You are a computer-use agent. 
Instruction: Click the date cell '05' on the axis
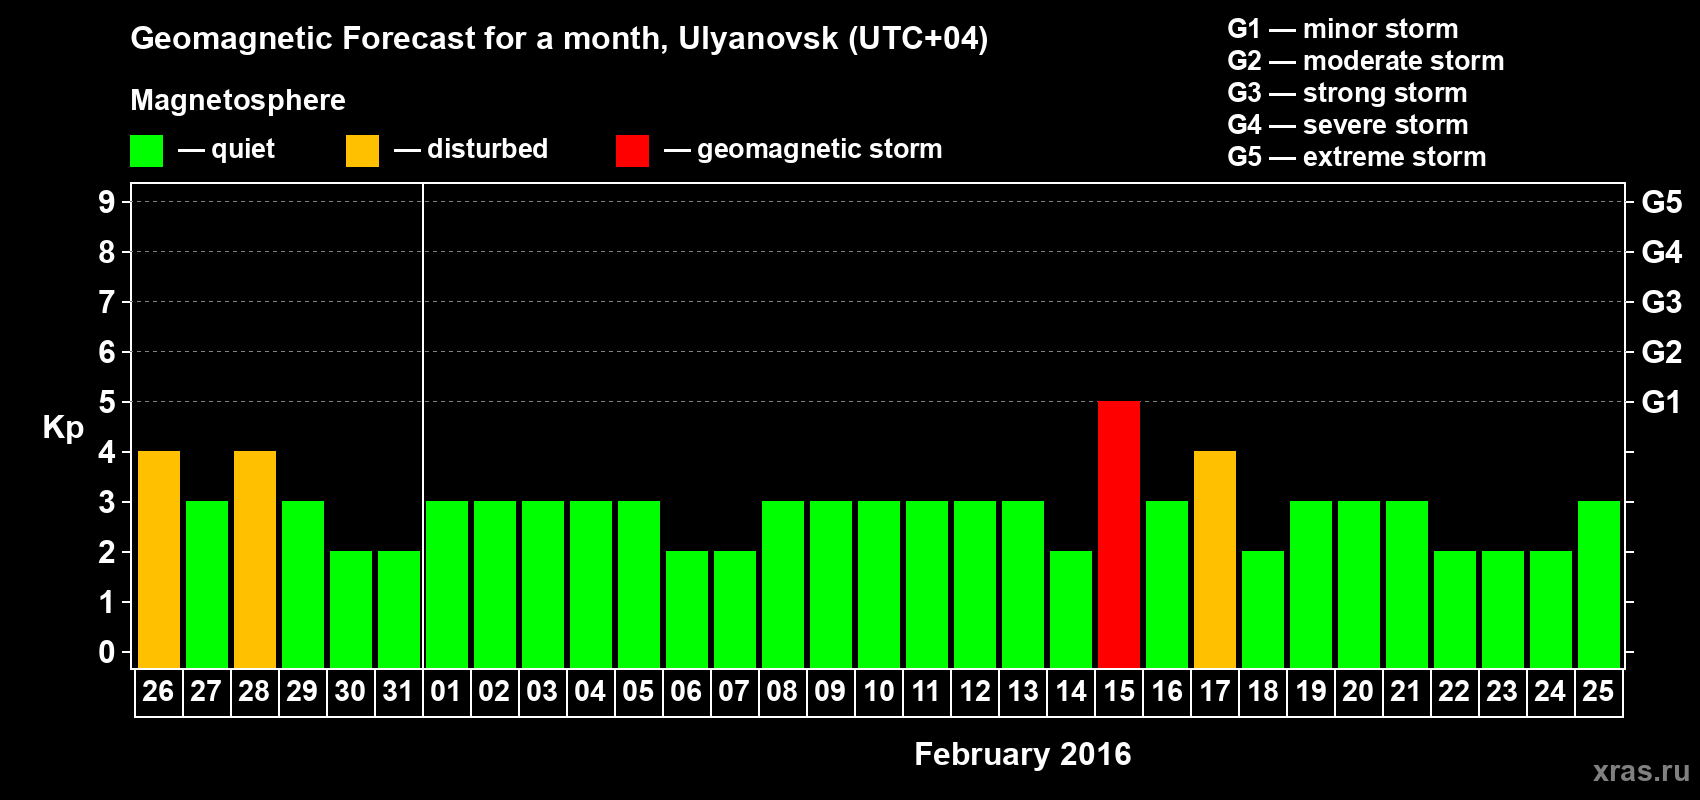coord(639,692)
